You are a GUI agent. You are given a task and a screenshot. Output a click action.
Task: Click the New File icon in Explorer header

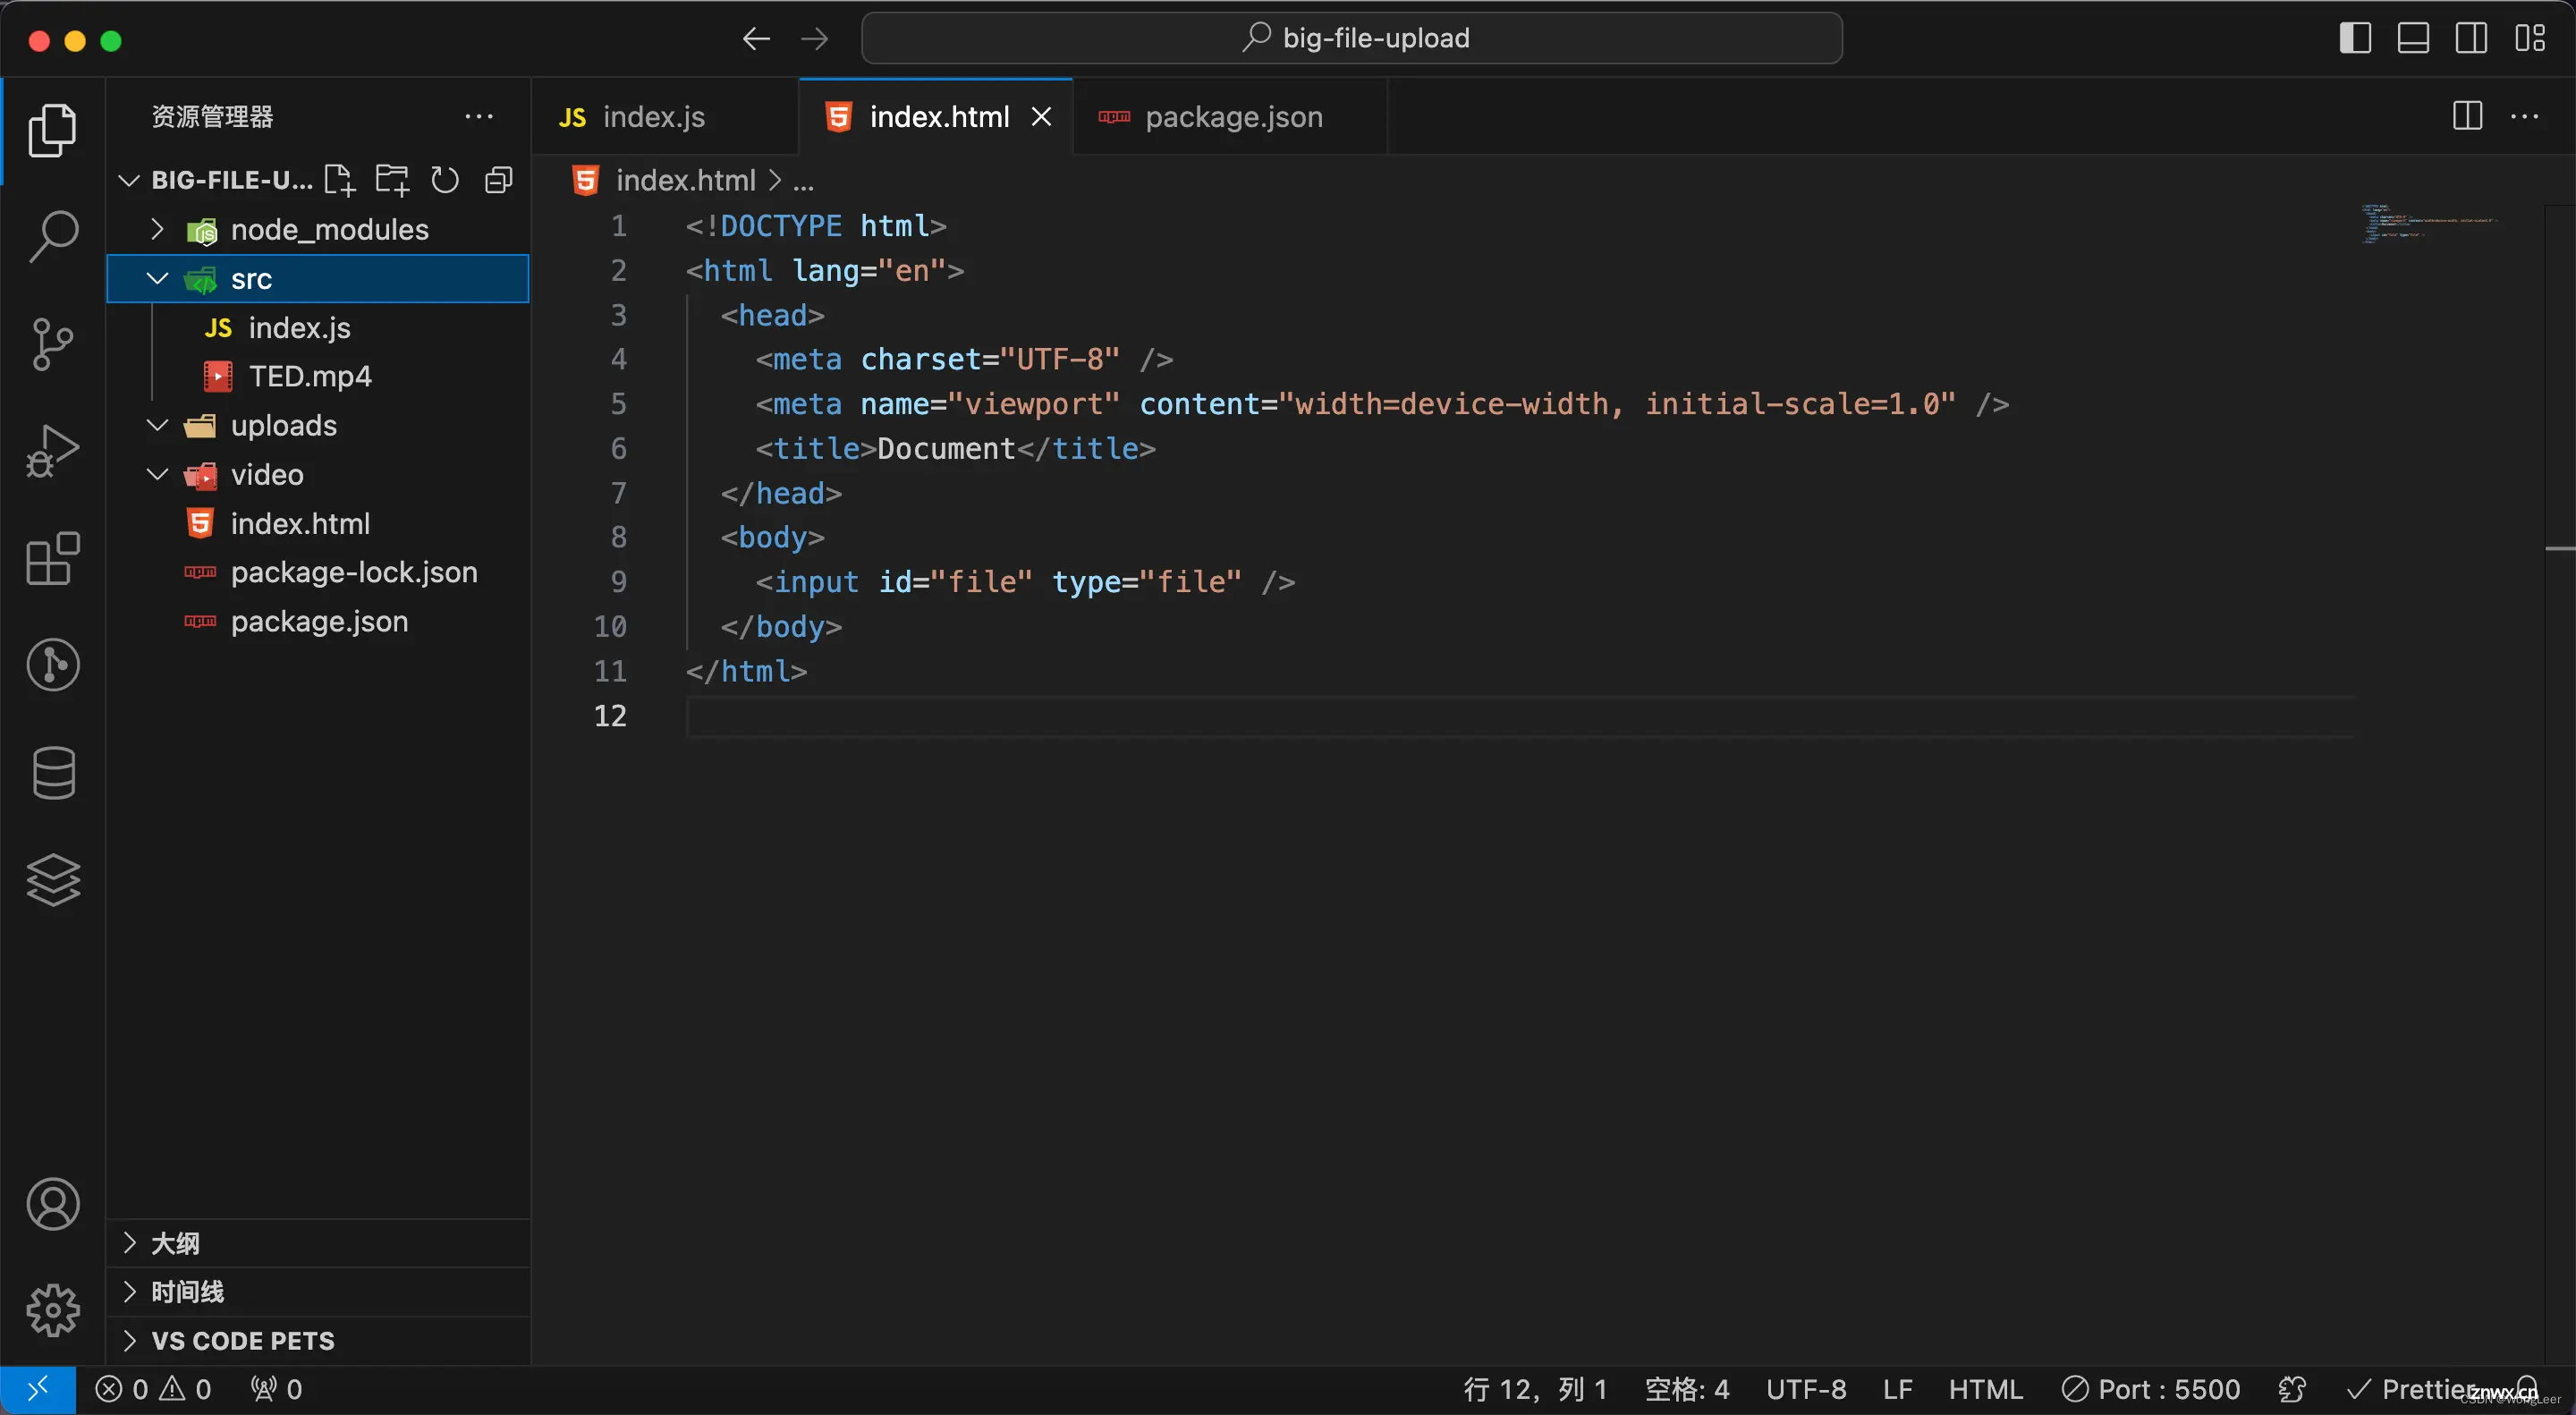click(340, 180)
